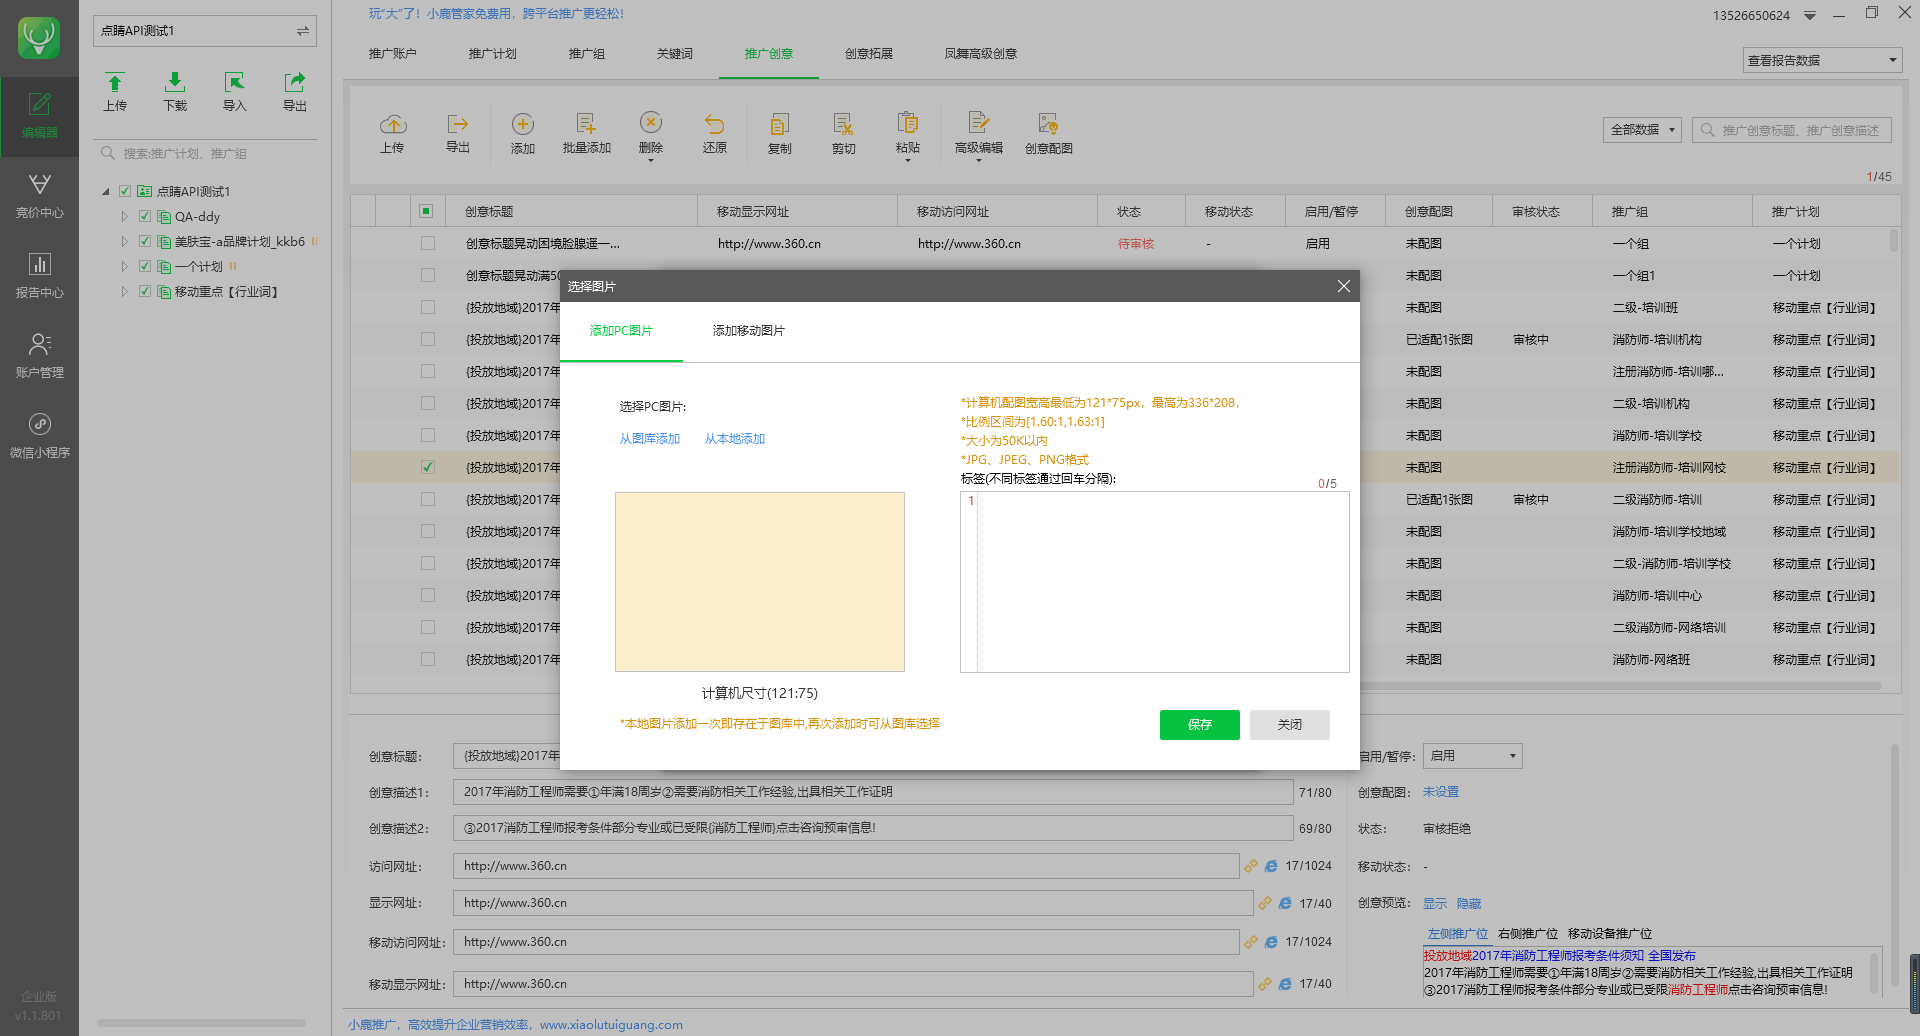1920x1036 pixels.
Task: Click link icon beside 访问网址 field
Action: pyautogui.click(x=1251, y=866)
